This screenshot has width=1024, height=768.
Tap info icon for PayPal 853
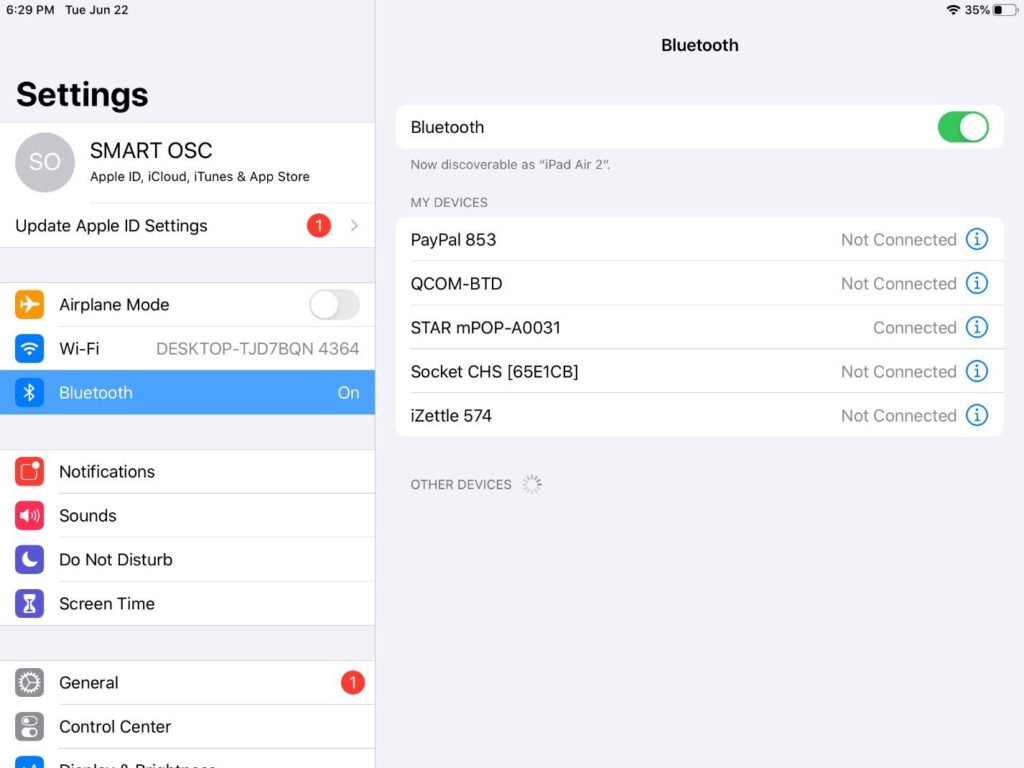(x=976, y=240)
